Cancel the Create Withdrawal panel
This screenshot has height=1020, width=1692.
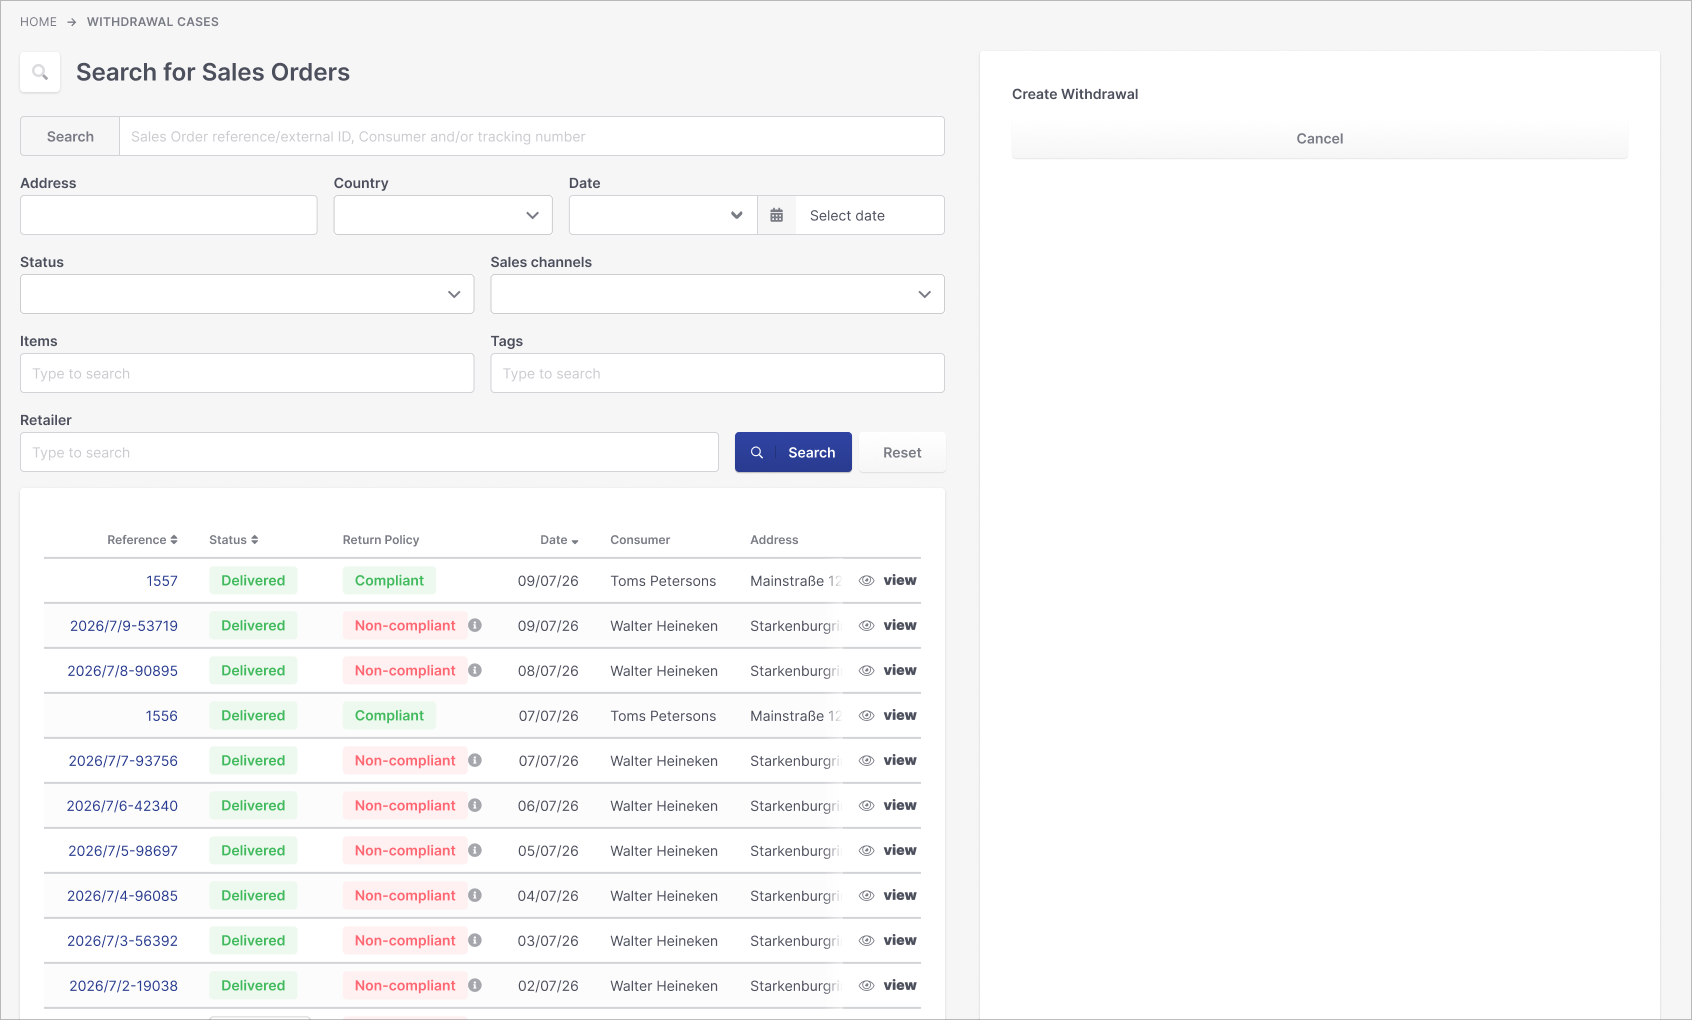point(1320,139)
